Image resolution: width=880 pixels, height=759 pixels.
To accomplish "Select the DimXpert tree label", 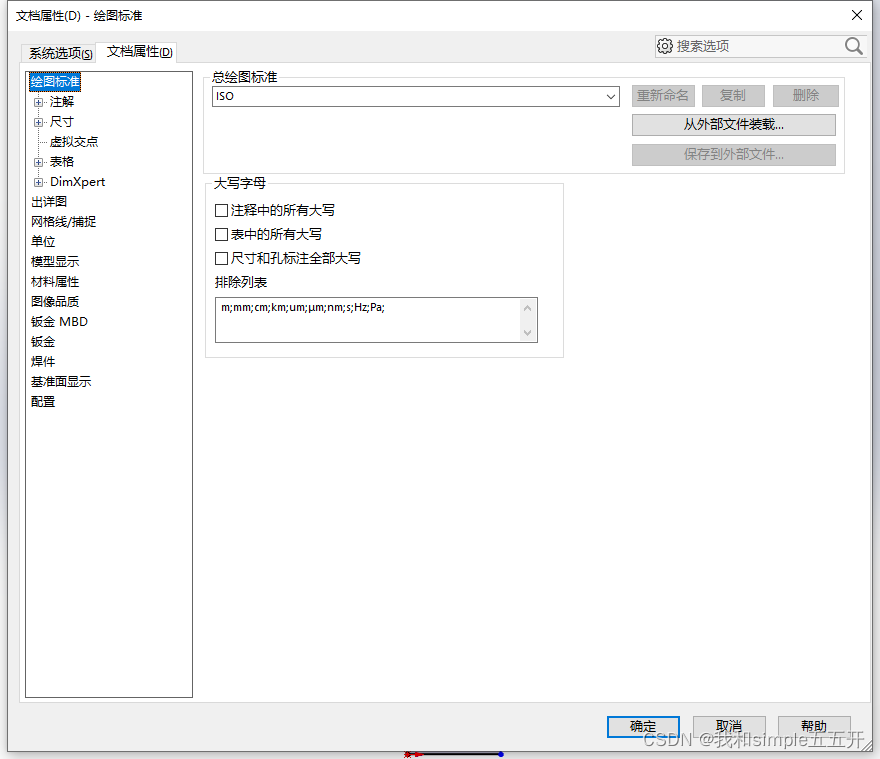I will [x=77, y=182].
